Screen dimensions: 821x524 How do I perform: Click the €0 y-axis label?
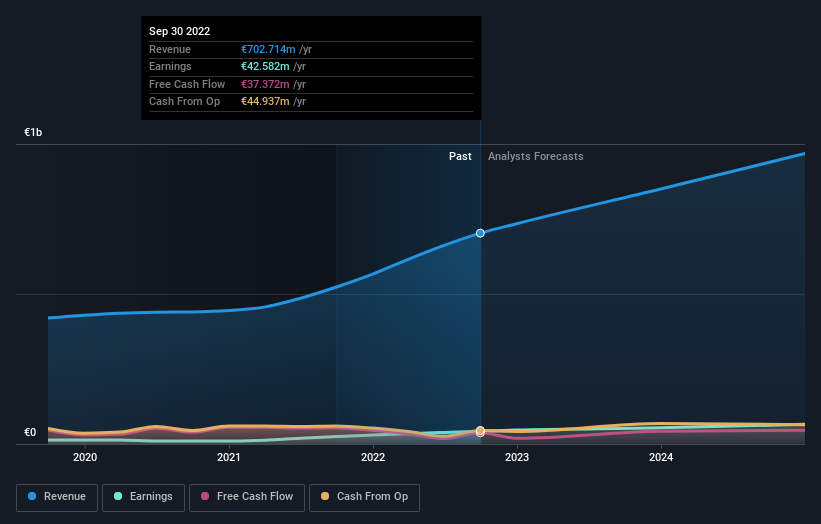[30, 432]
